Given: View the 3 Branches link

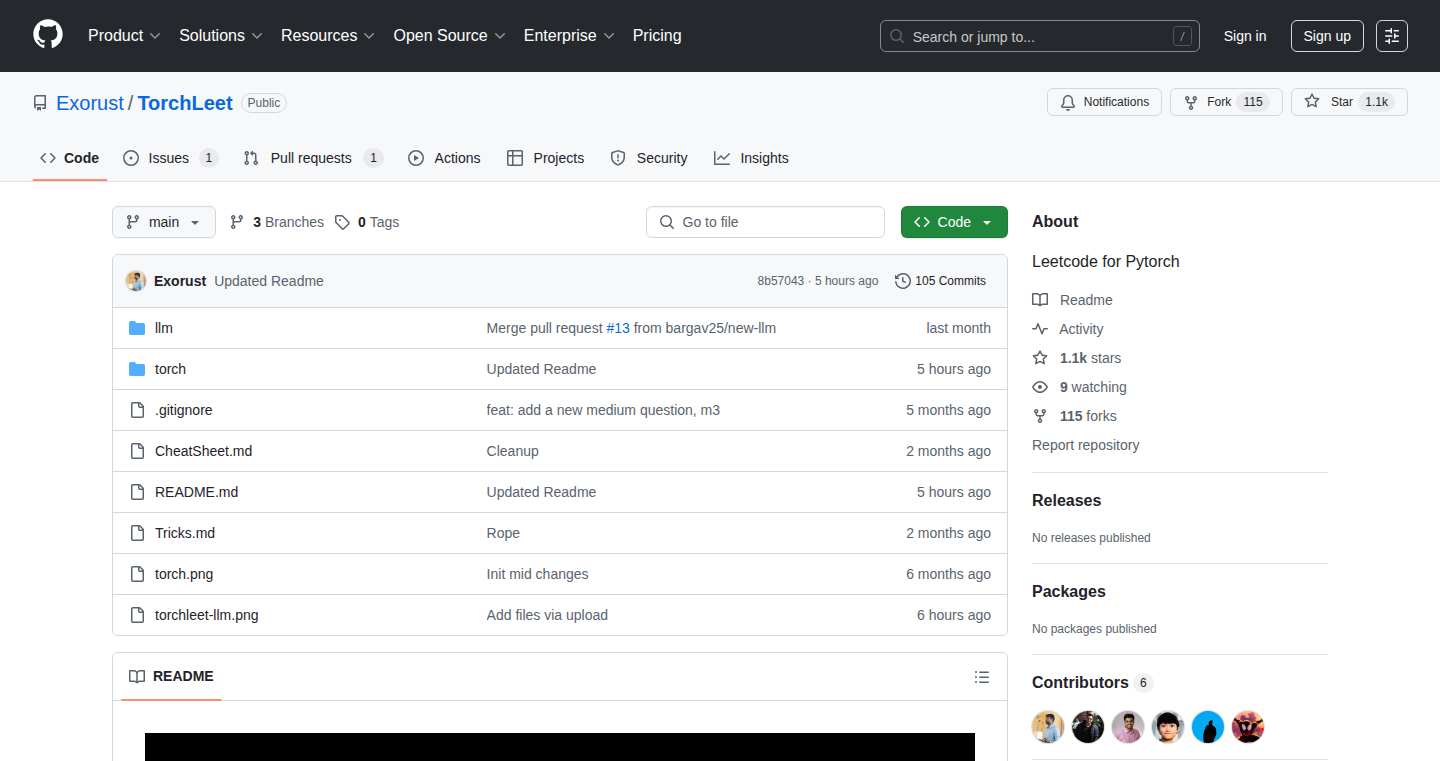Looking at the screenshot, I should [x=277, y=222].
